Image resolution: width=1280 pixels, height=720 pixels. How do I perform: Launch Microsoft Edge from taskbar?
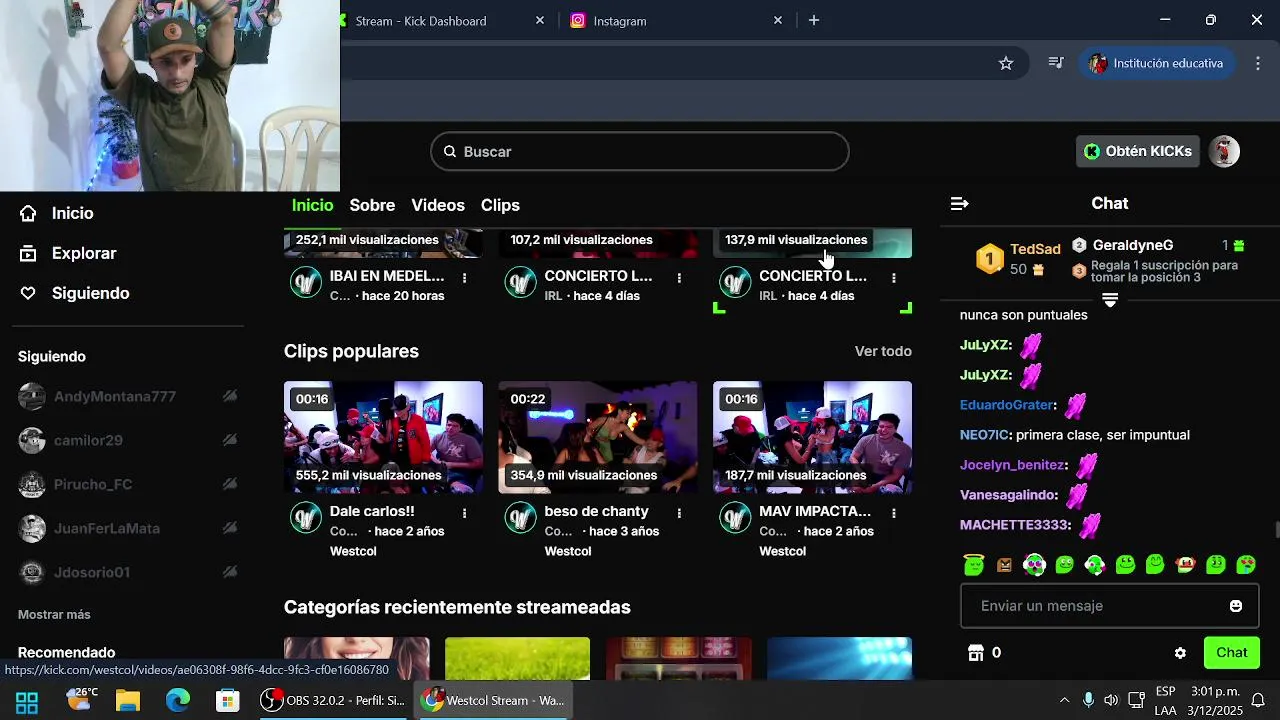[178, 701]
